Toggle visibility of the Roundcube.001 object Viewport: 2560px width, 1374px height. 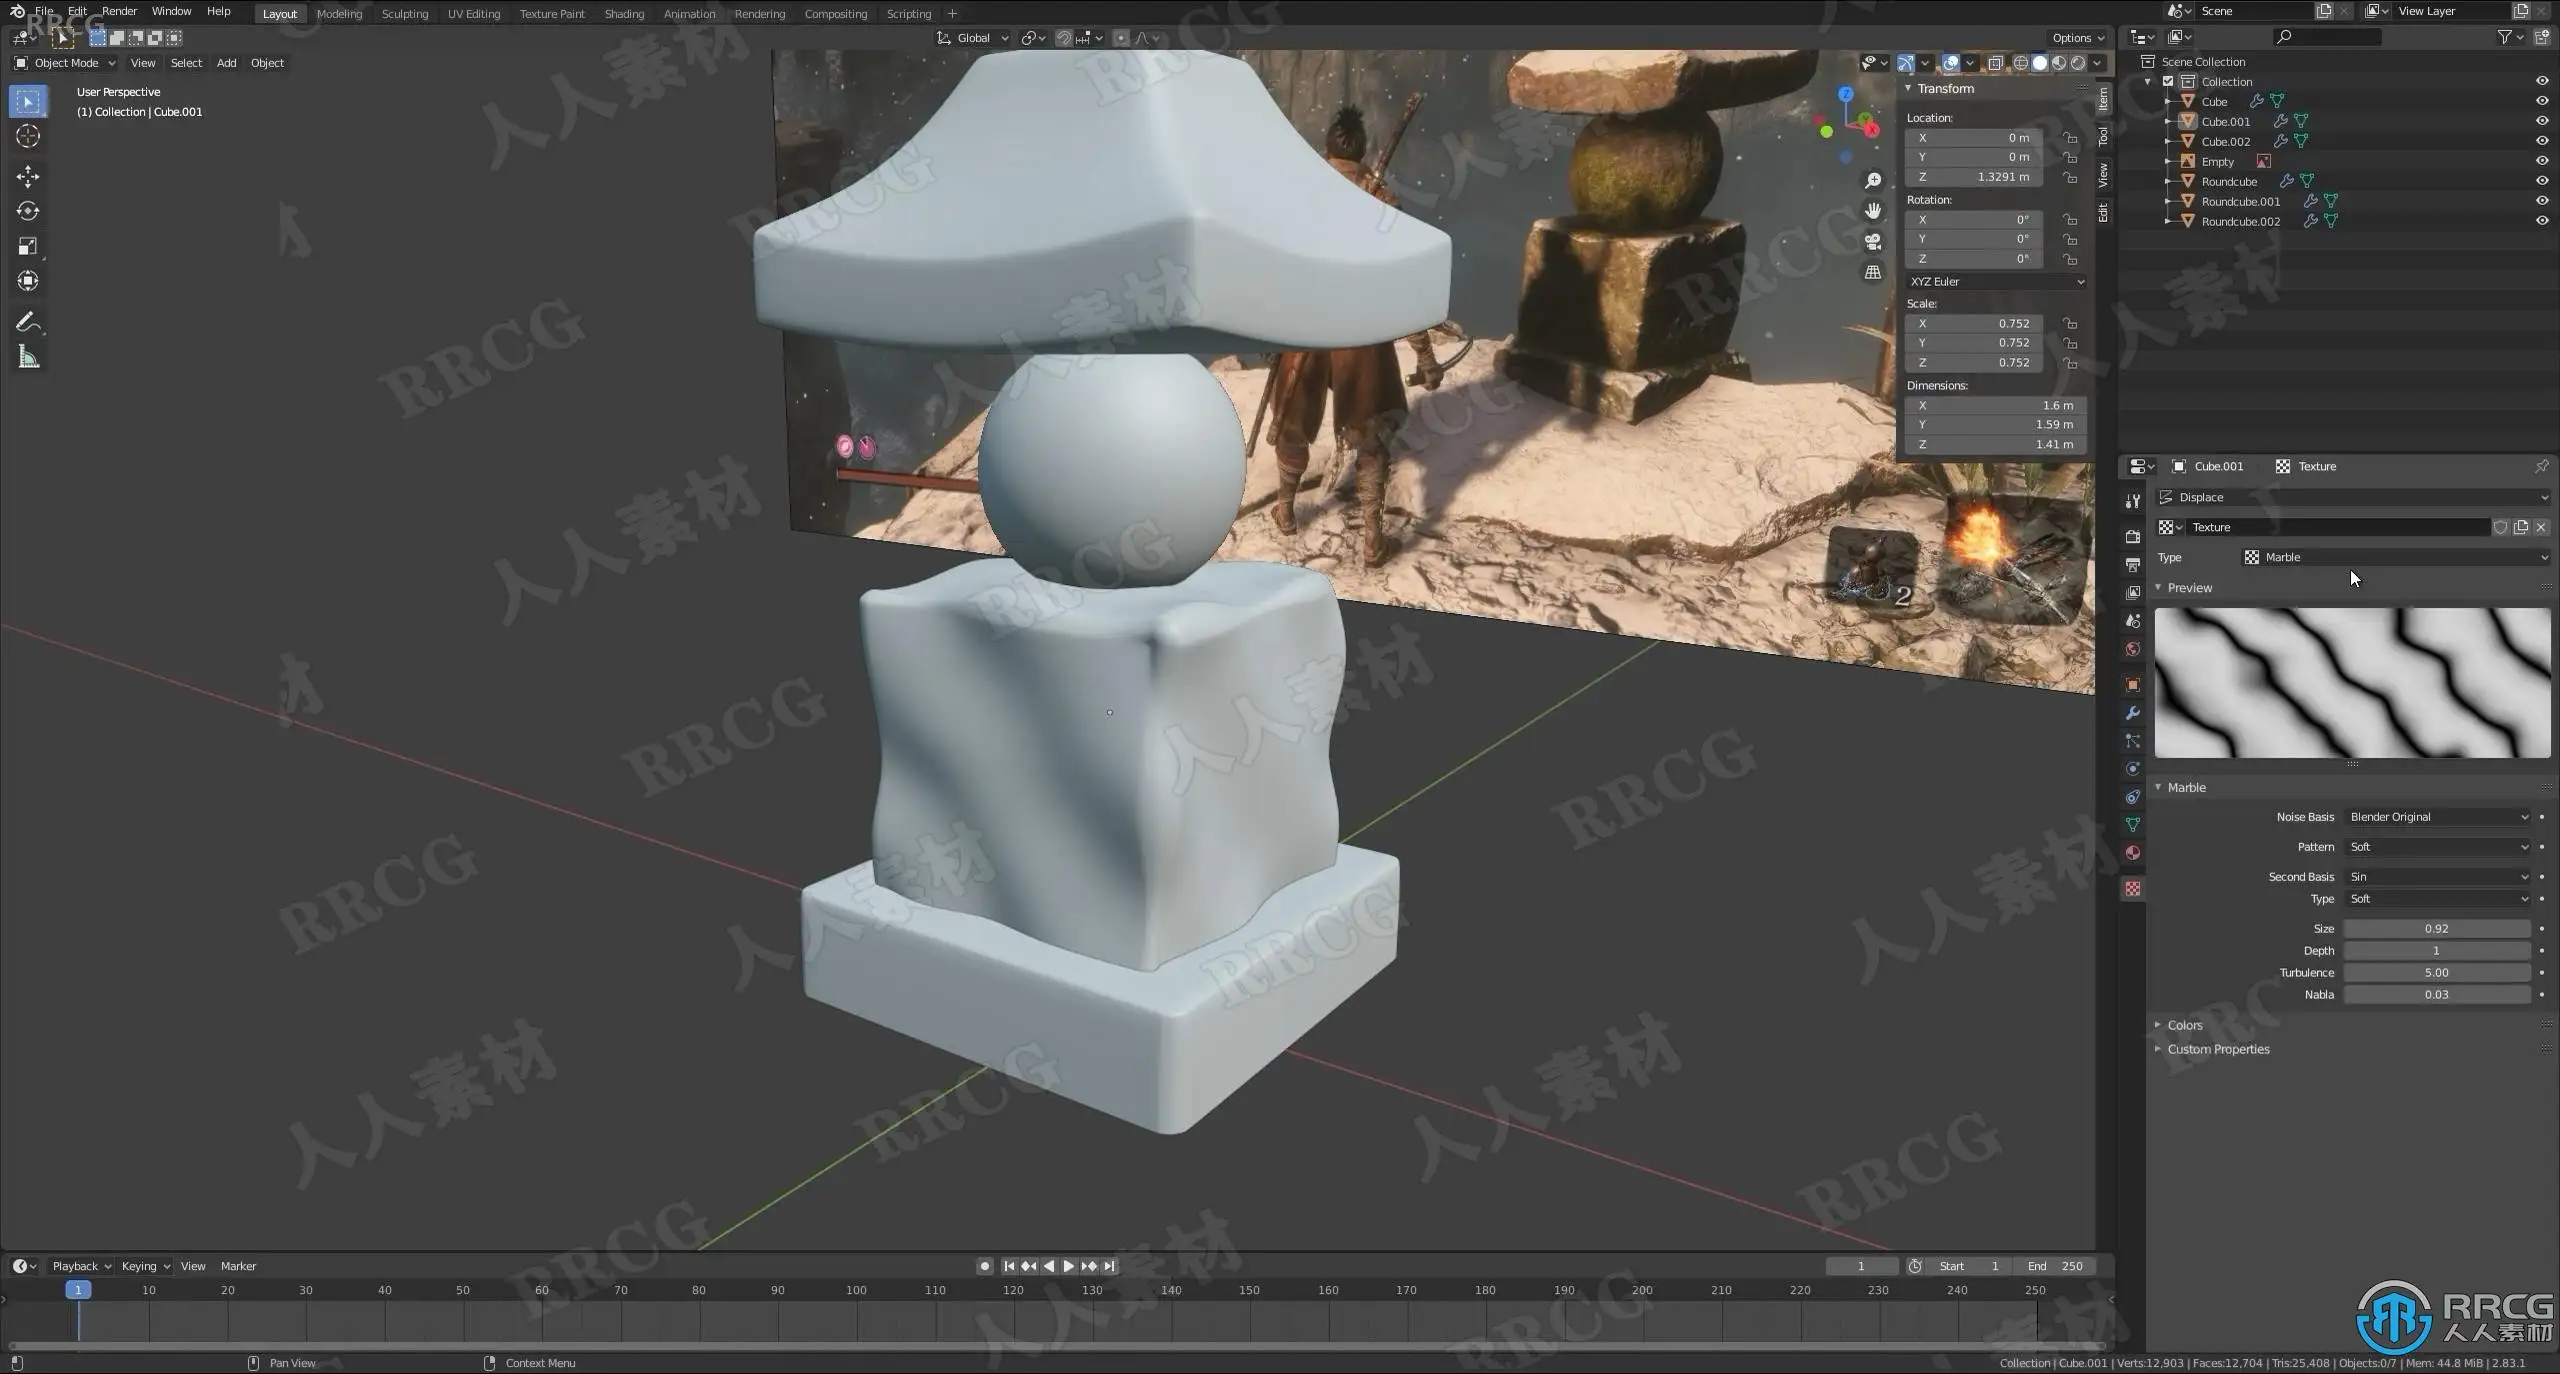click(2541, 201)
